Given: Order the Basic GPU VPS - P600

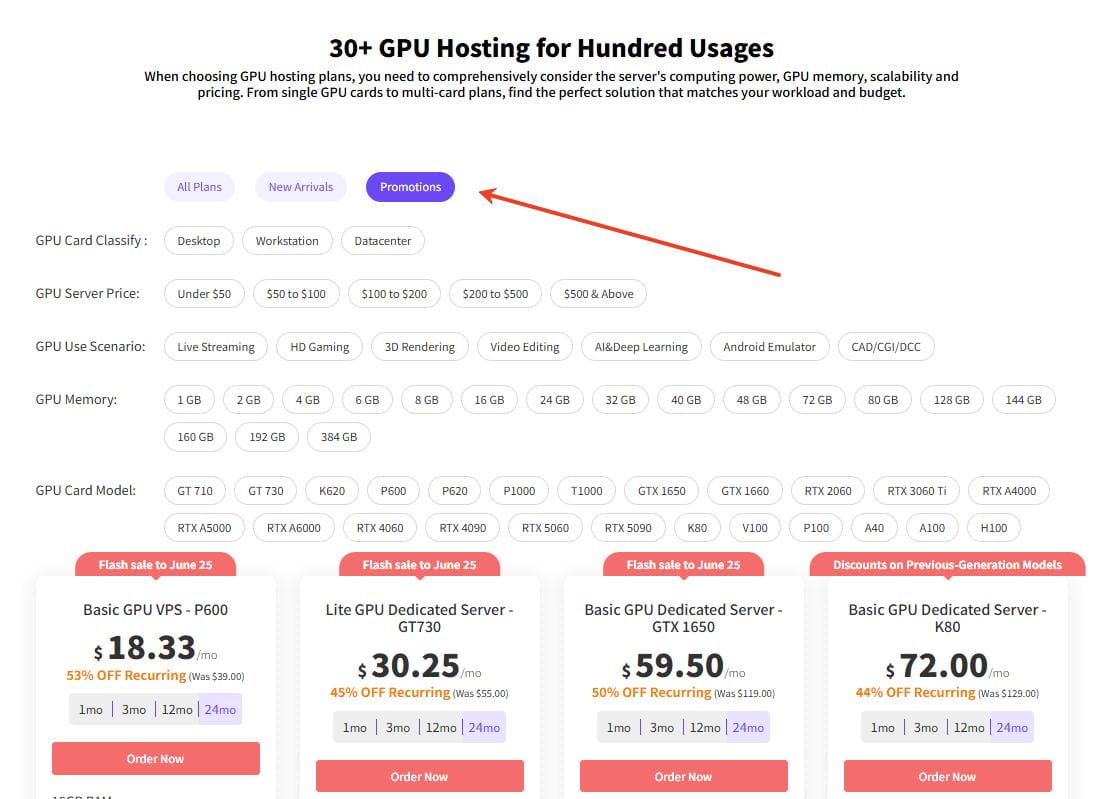Looking at the screenshot, I should point(155,759).
